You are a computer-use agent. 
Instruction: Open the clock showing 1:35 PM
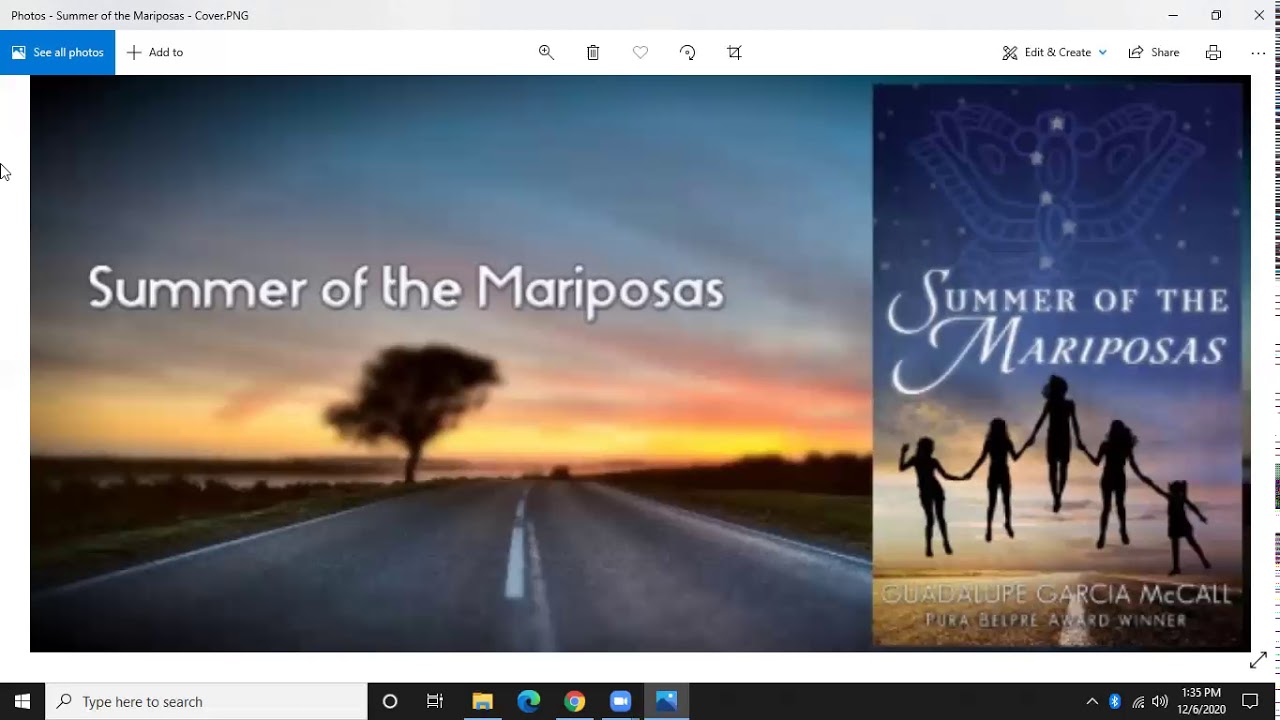tap(1201, 701)
